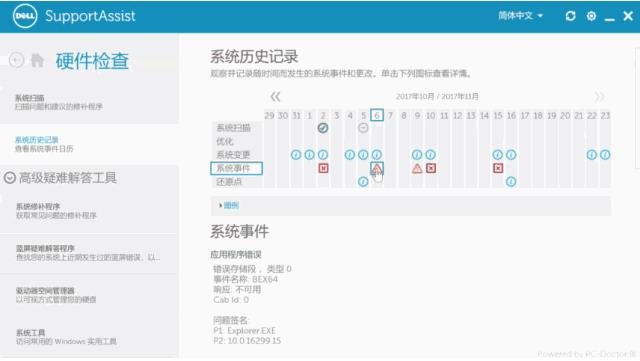
Task: Open 系统事件 warning triangle on day 6
Action: click(377, 168)
